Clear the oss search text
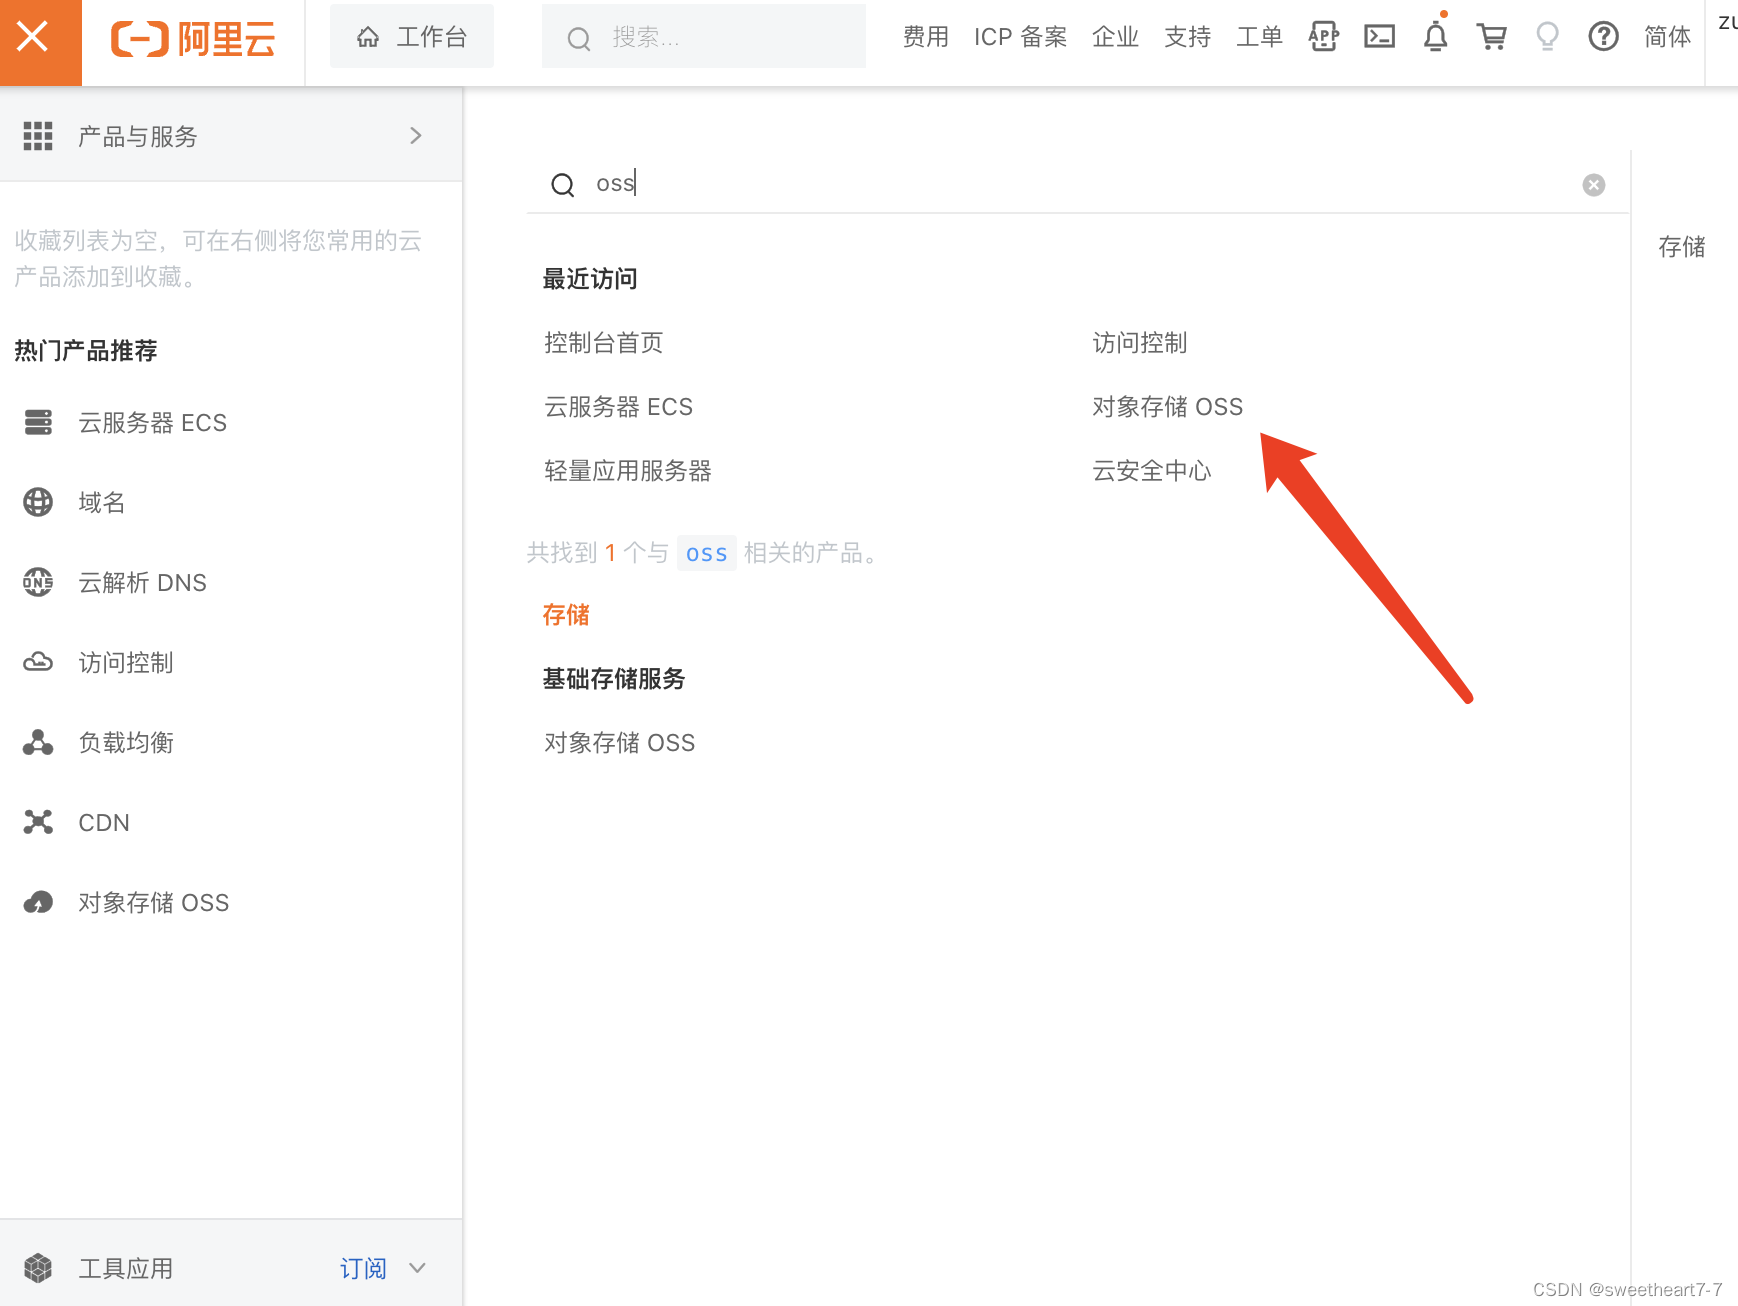This screenshot has width=1738, height=1306. (1594, 185)
